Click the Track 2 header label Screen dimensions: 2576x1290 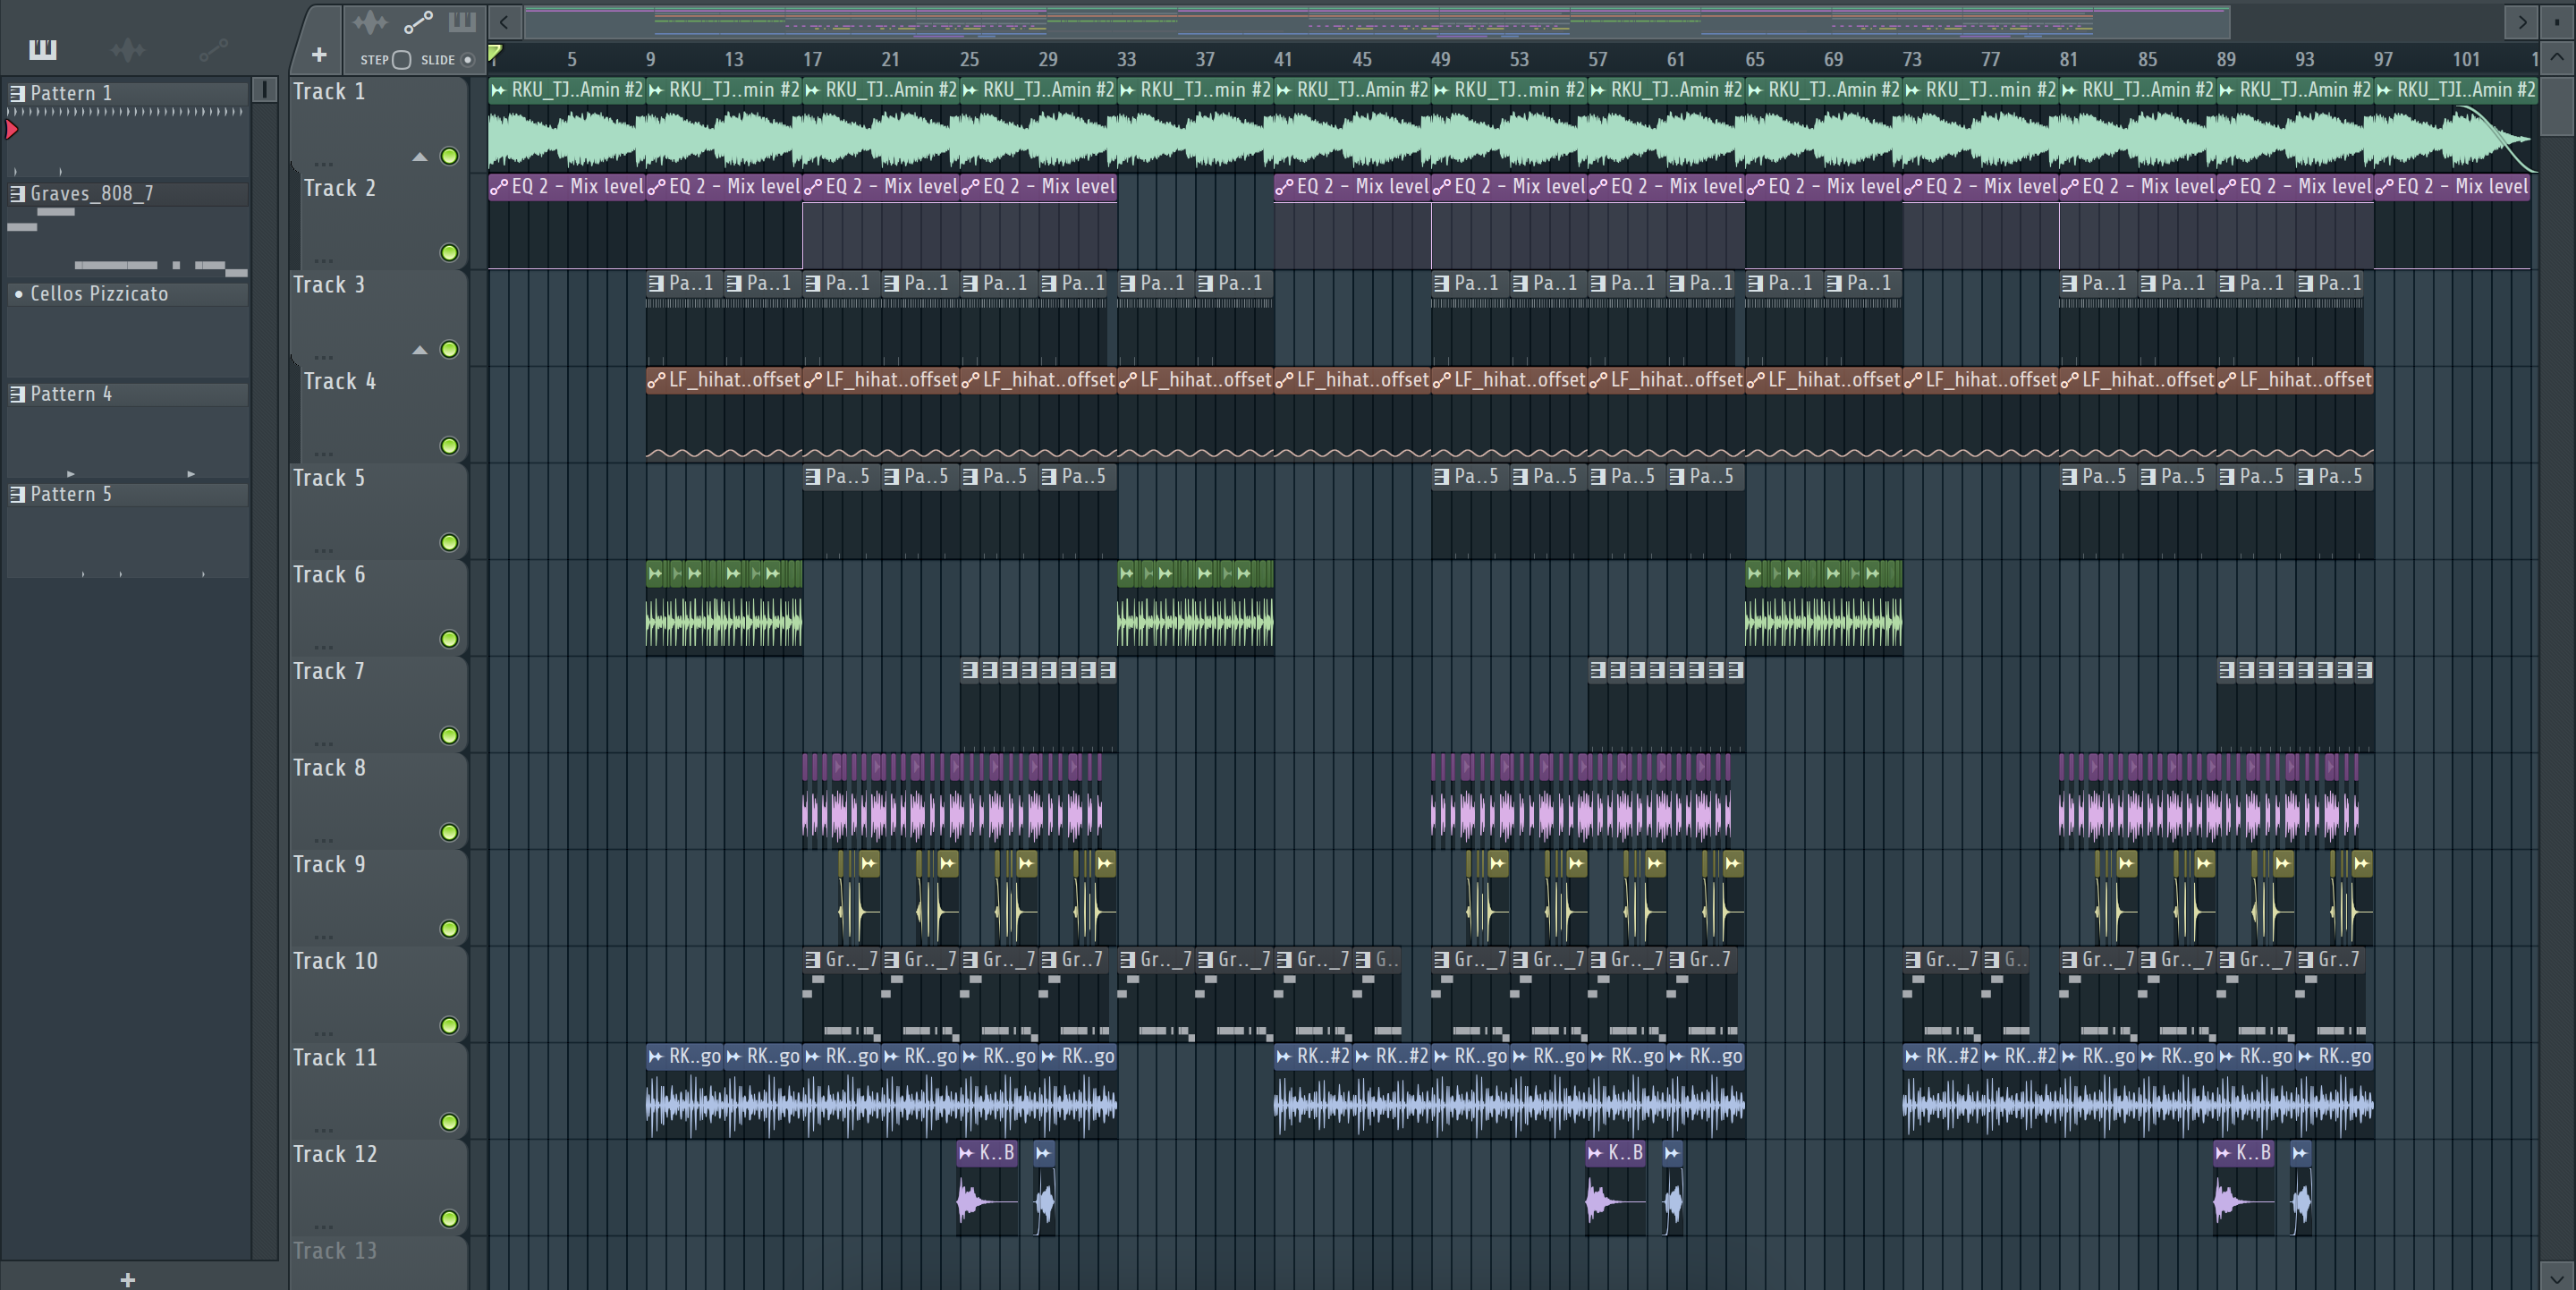[340, 188]
